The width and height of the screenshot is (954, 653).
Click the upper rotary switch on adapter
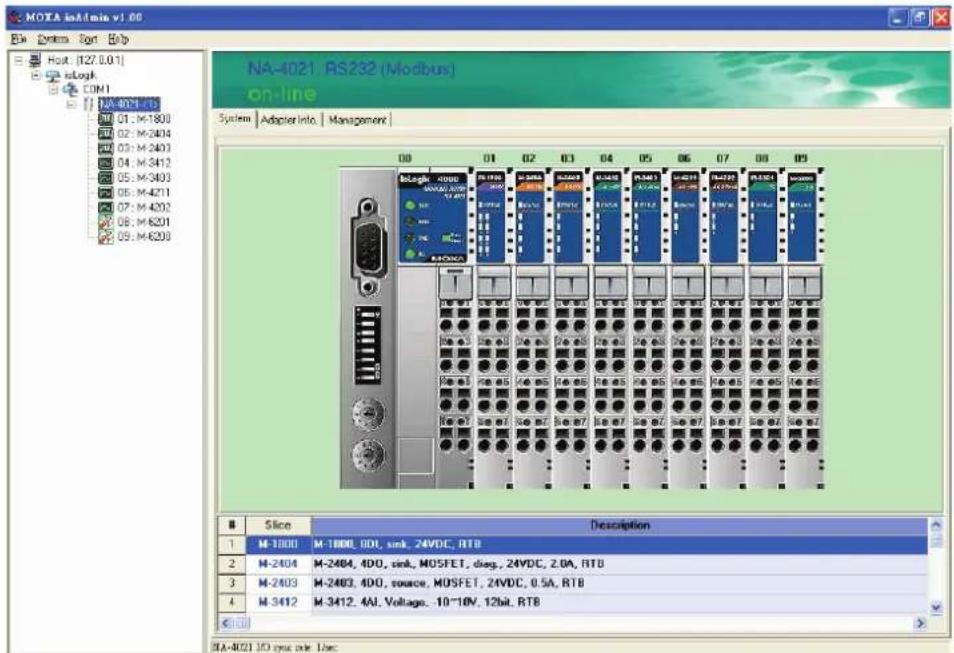(x=368, y=414)
